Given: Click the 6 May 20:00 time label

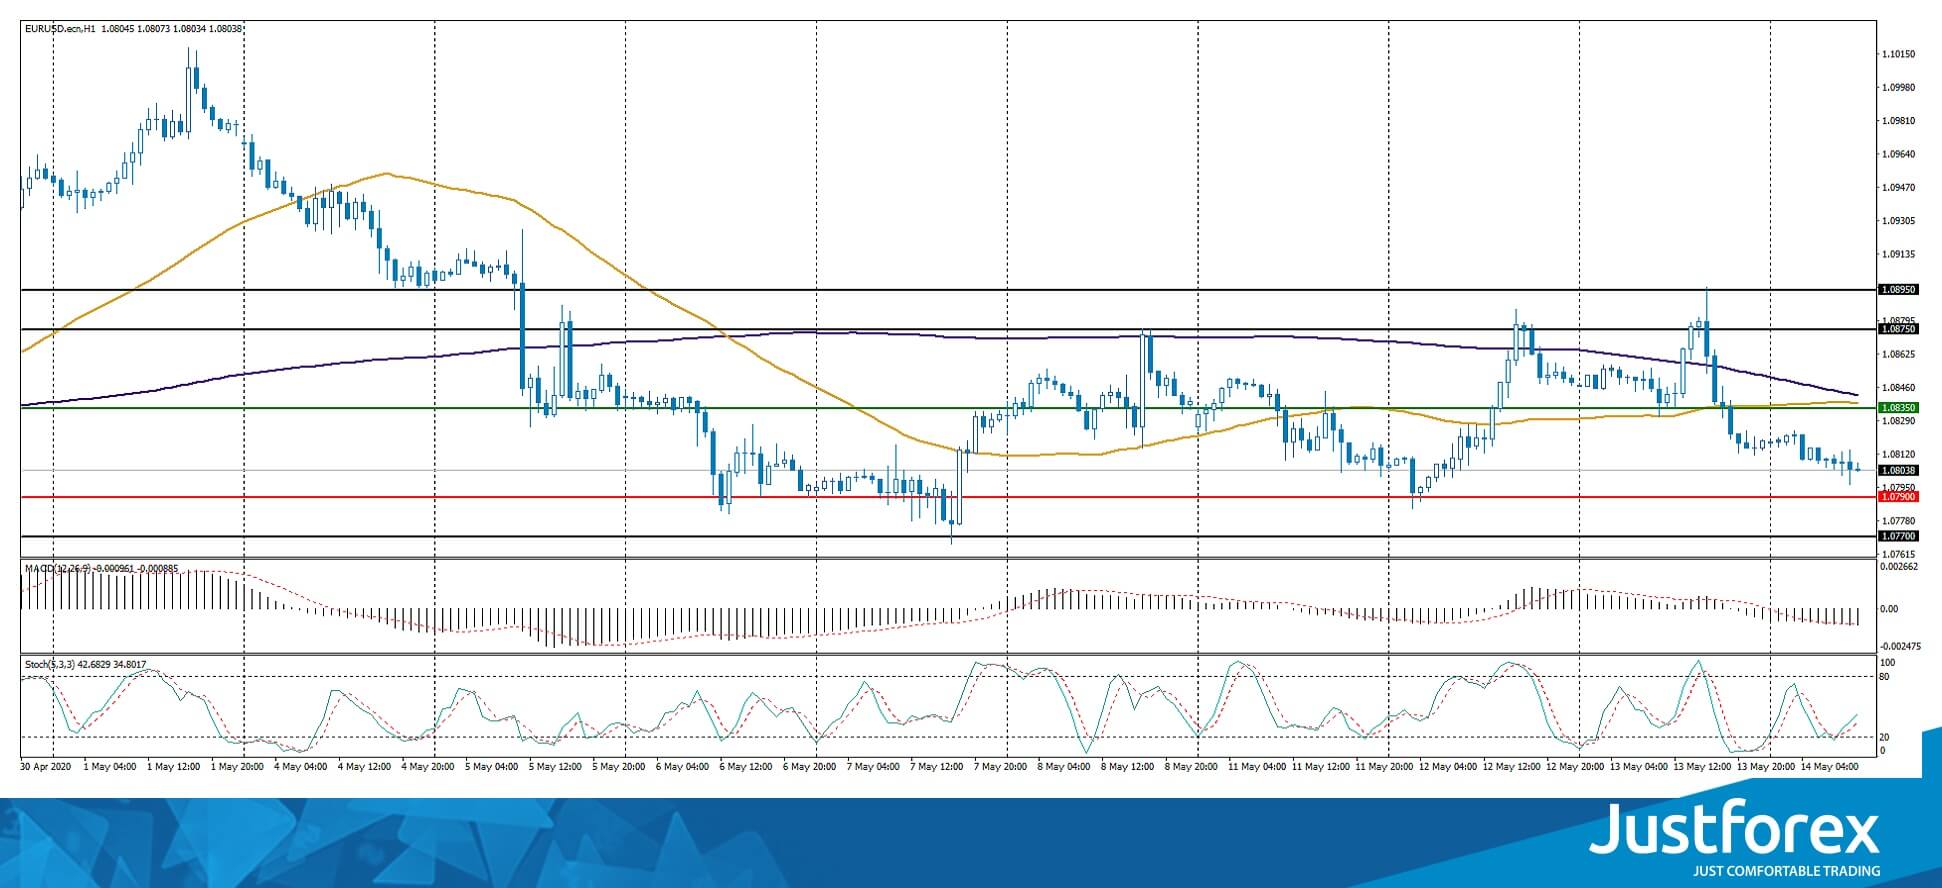Looking at the screenshot, I should [810, 767].
